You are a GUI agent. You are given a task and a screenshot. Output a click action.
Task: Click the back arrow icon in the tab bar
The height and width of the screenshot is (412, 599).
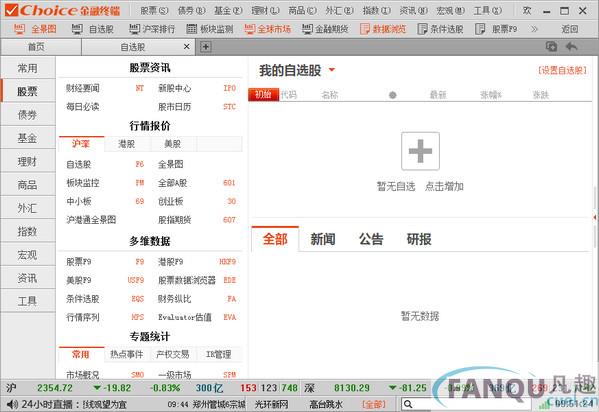(571, 47)
